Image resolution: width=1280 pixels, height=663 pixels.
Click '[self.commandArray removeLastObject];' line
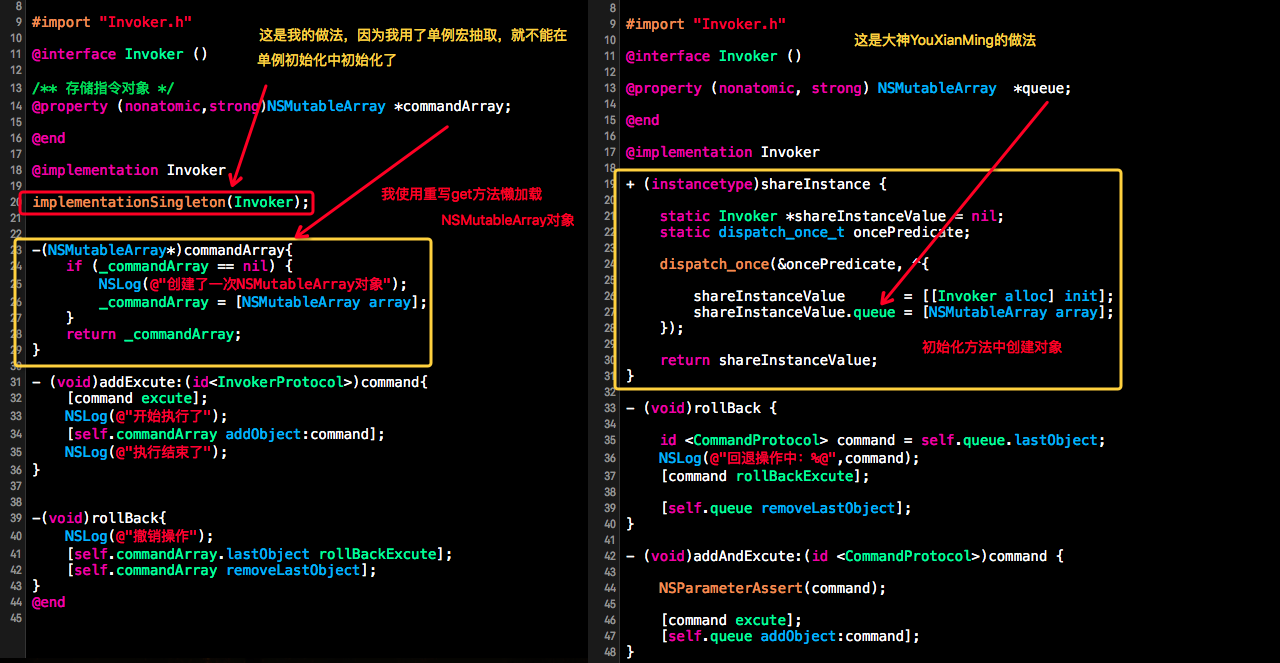[221, 570]
